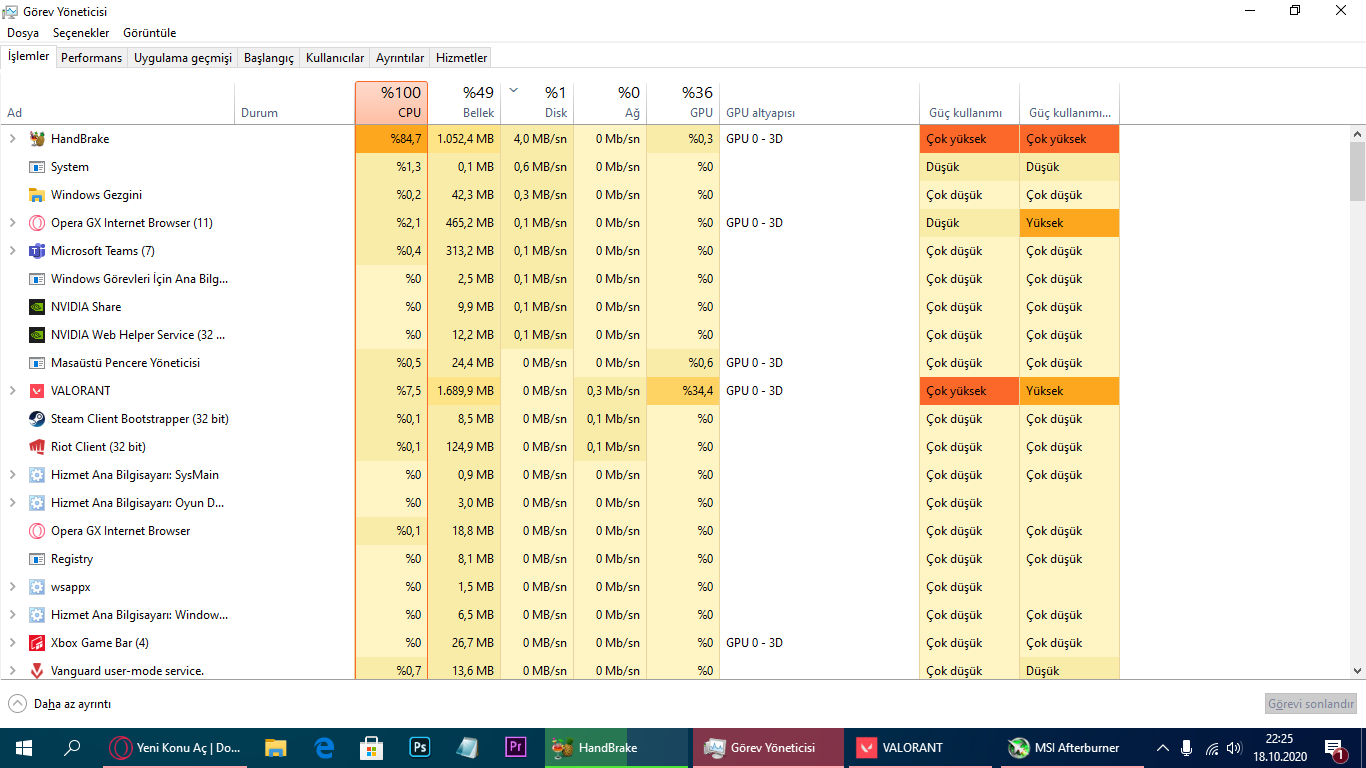Open Photoshop from the taskbar
This screenshot has height=768, width=1366.
pos(420,747)
